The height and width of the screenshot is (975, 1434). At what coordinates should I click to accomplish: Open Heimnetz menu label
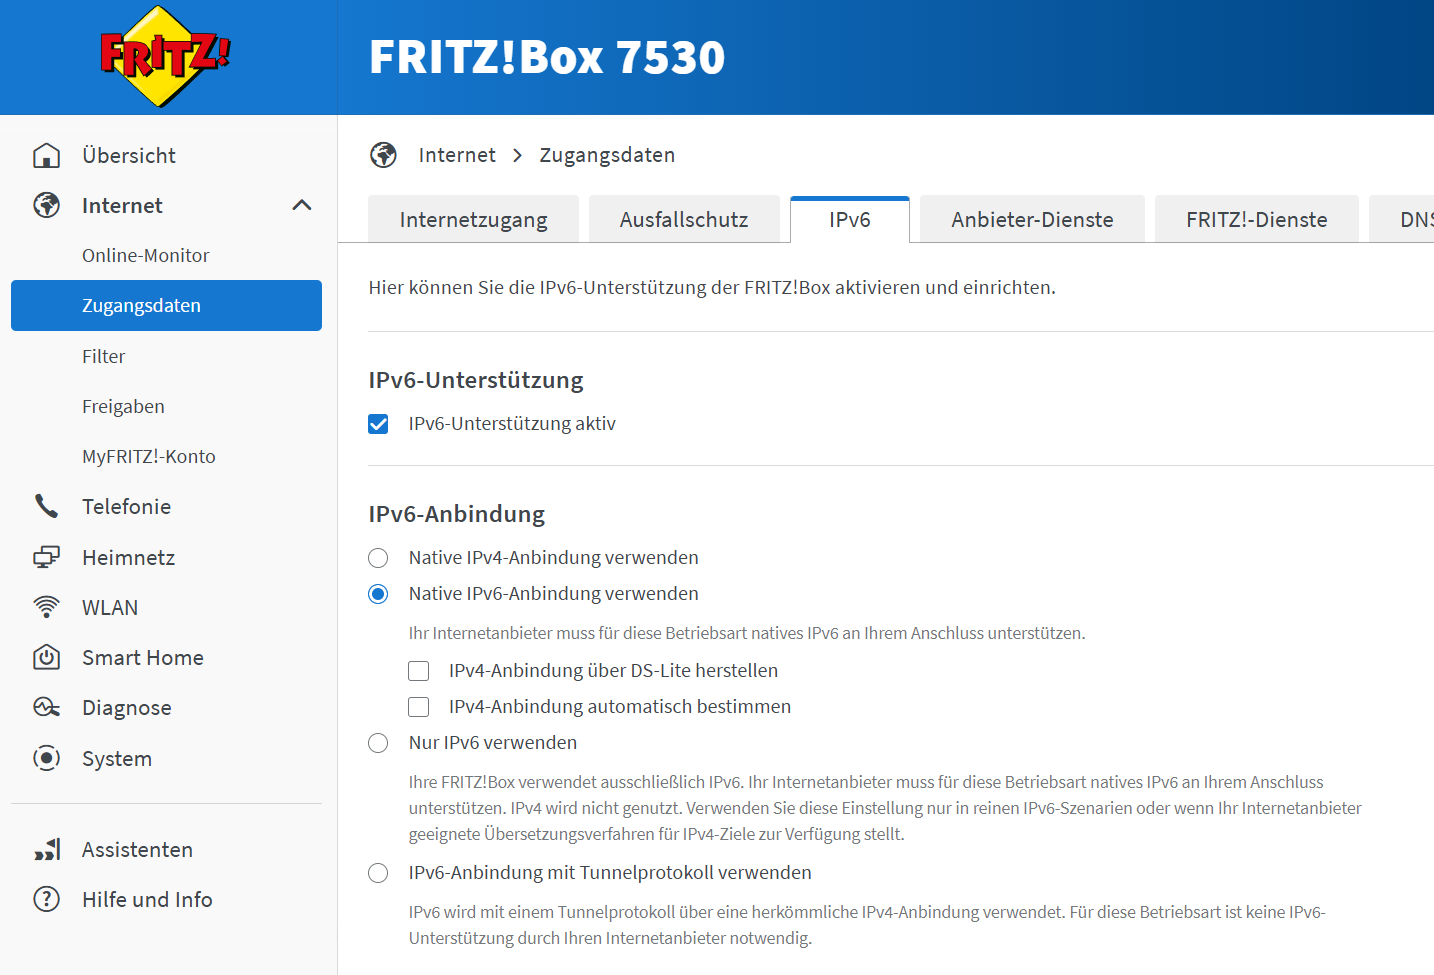(x=129, y=557)
